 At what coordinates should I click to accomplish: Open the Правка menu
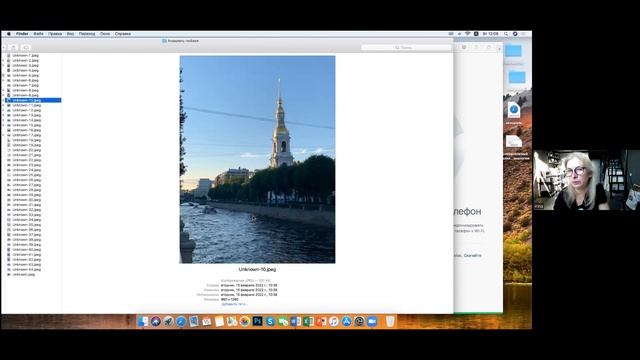tap(55, 34)
